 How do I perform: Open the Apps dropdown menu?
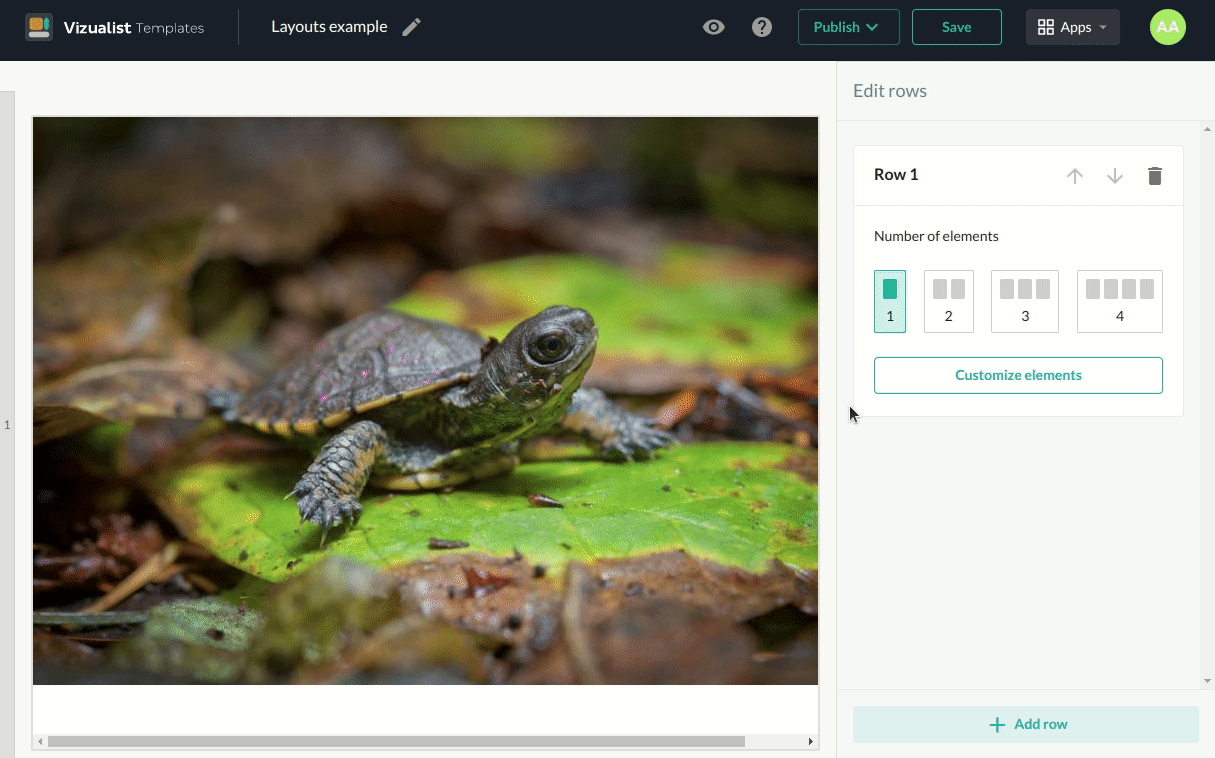(x=1072, y=27)
